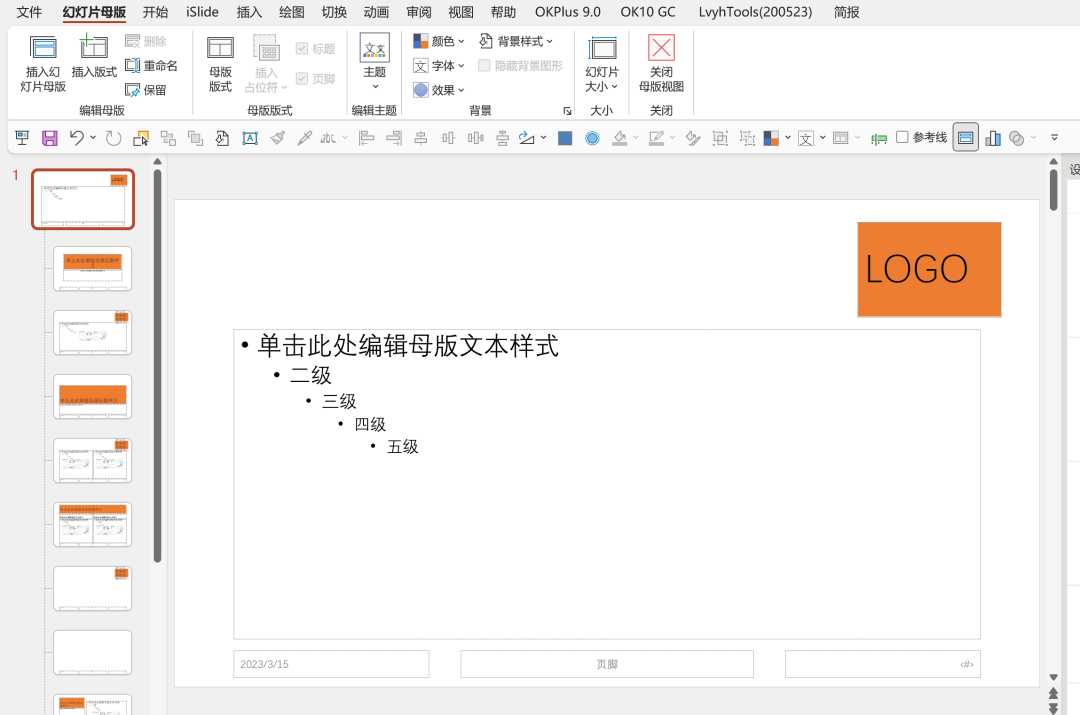Select the first slide master thumbnail

[83, 199]
